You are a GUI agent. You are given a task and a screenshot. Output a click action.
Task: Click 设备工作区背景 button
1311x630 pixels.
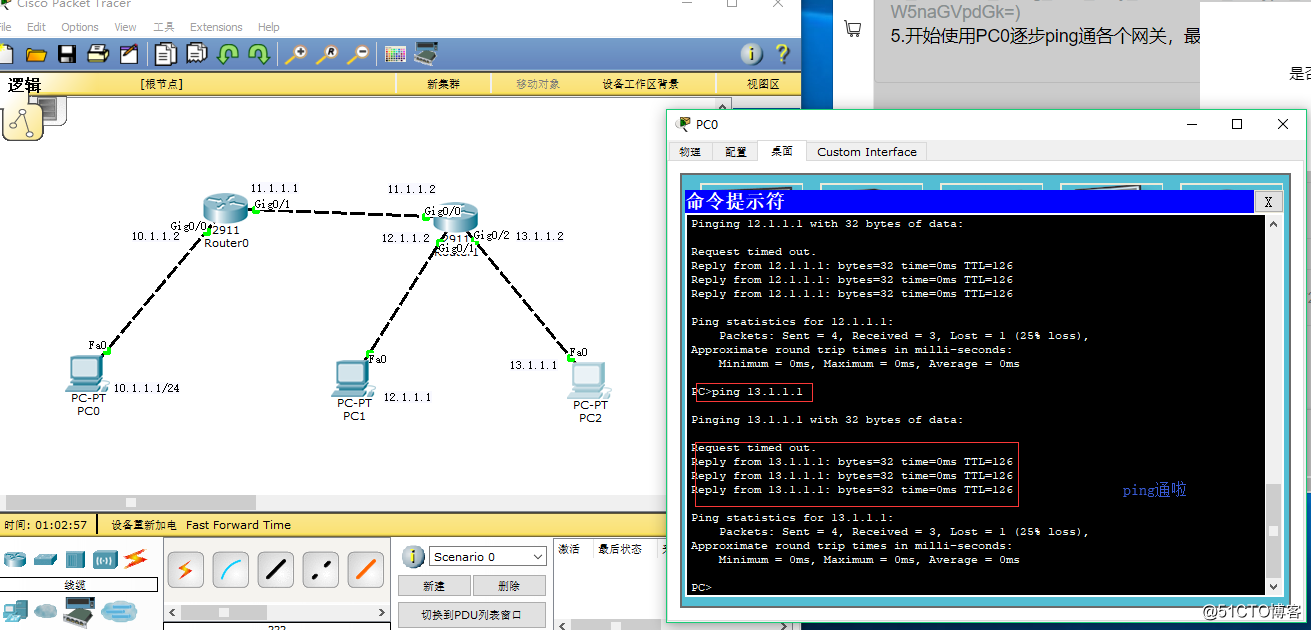coord(640,84)
